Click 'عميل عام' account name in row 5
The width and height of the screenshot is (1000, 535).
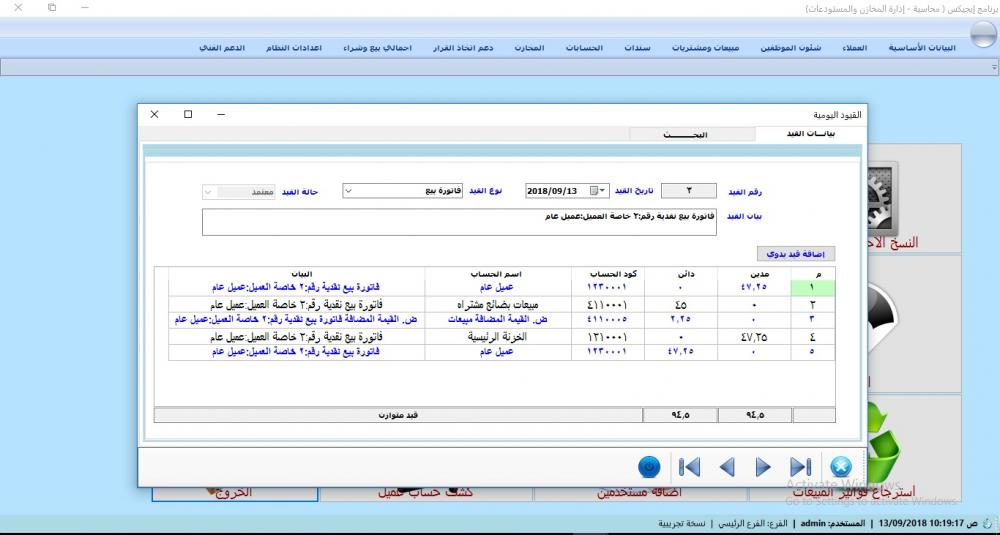497,351
